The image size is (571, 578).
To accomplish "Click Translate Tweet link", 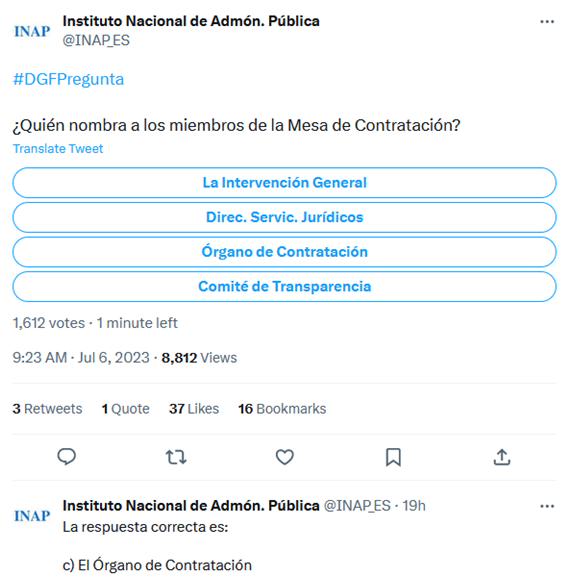I will click(58, 149).
